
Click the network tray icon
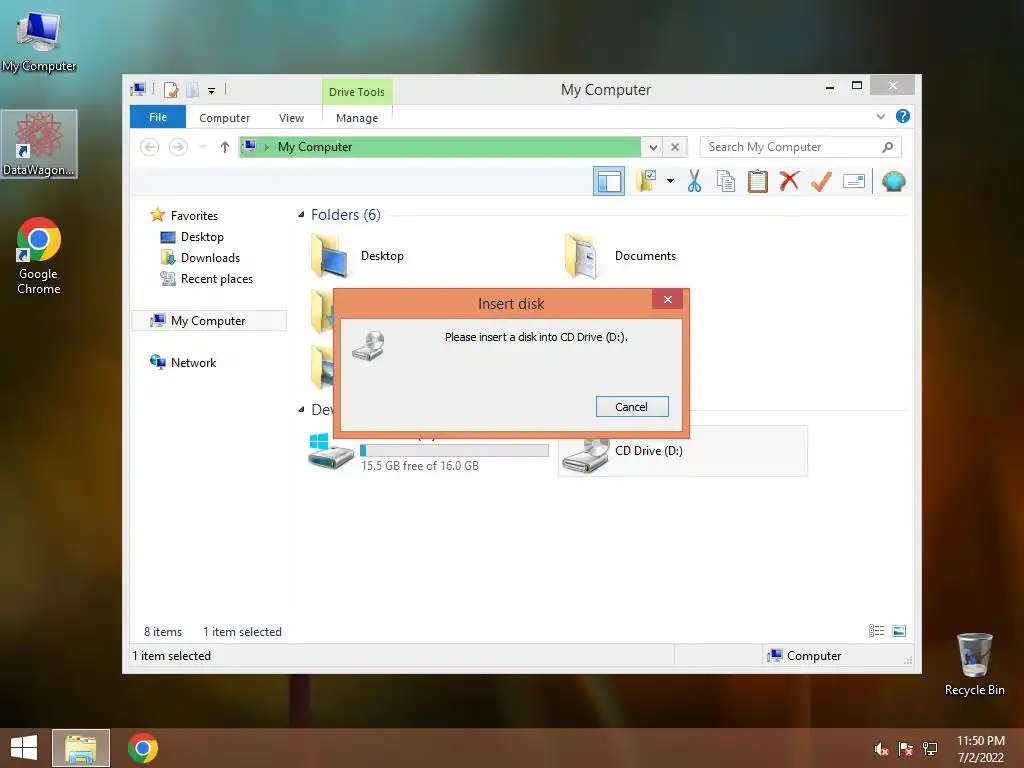(929, 749)
